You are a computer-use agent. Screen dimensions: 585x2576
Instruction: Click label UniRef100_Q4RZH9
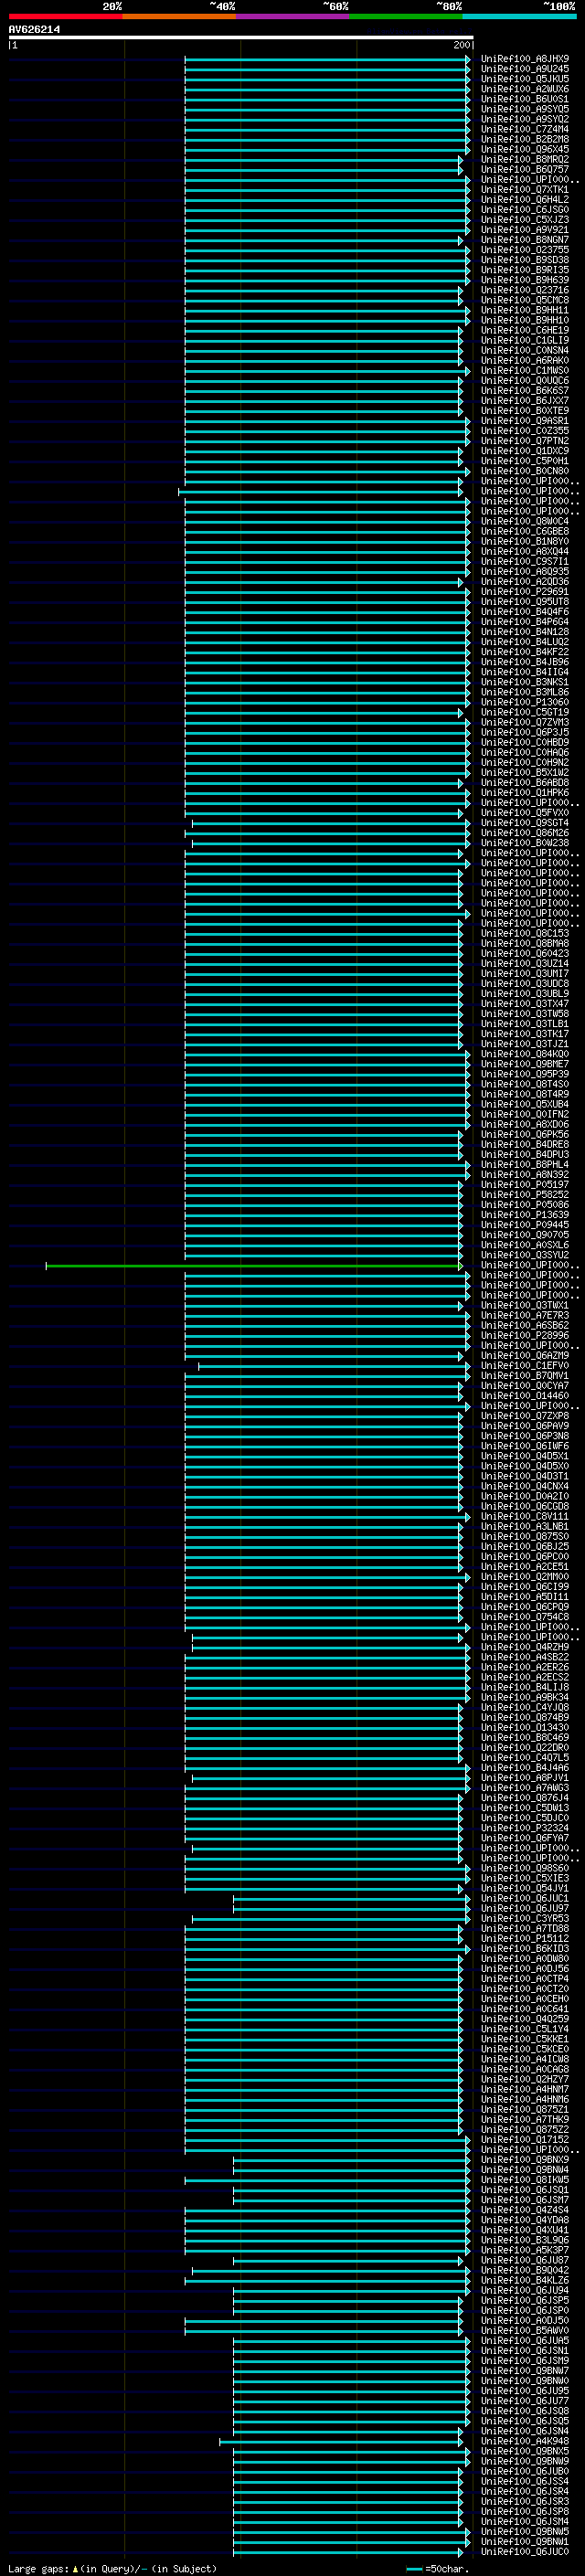[525, 1647]
